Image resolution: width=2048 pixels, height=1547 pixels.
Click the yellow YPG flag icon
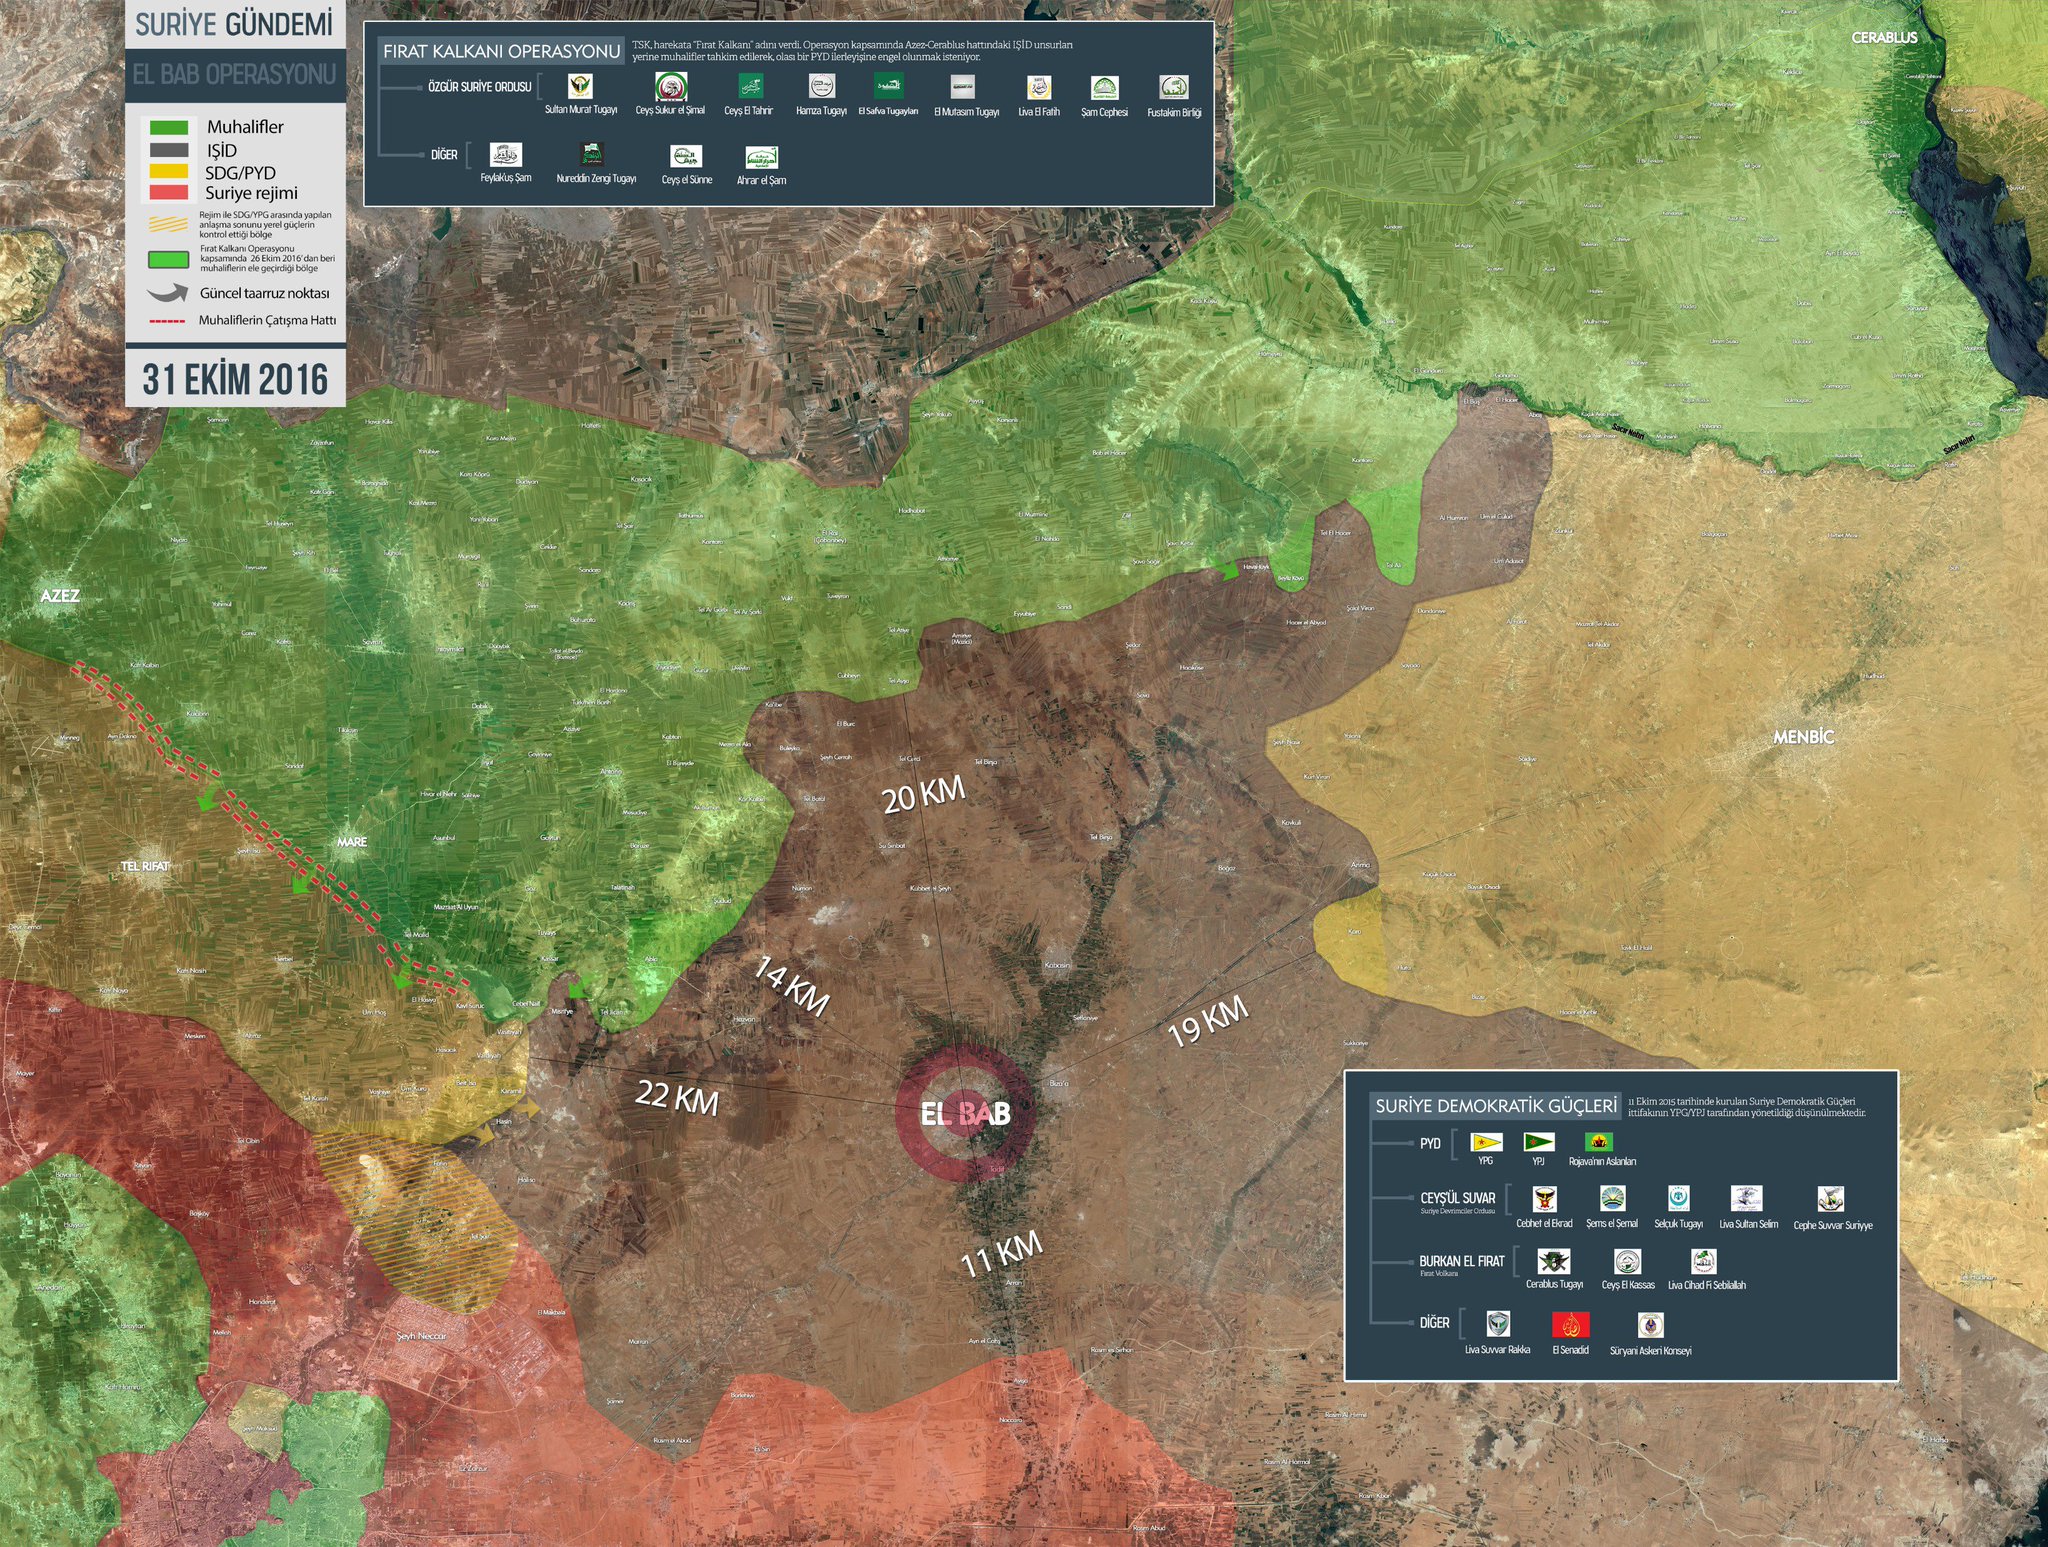[x=1486, y=1142]
